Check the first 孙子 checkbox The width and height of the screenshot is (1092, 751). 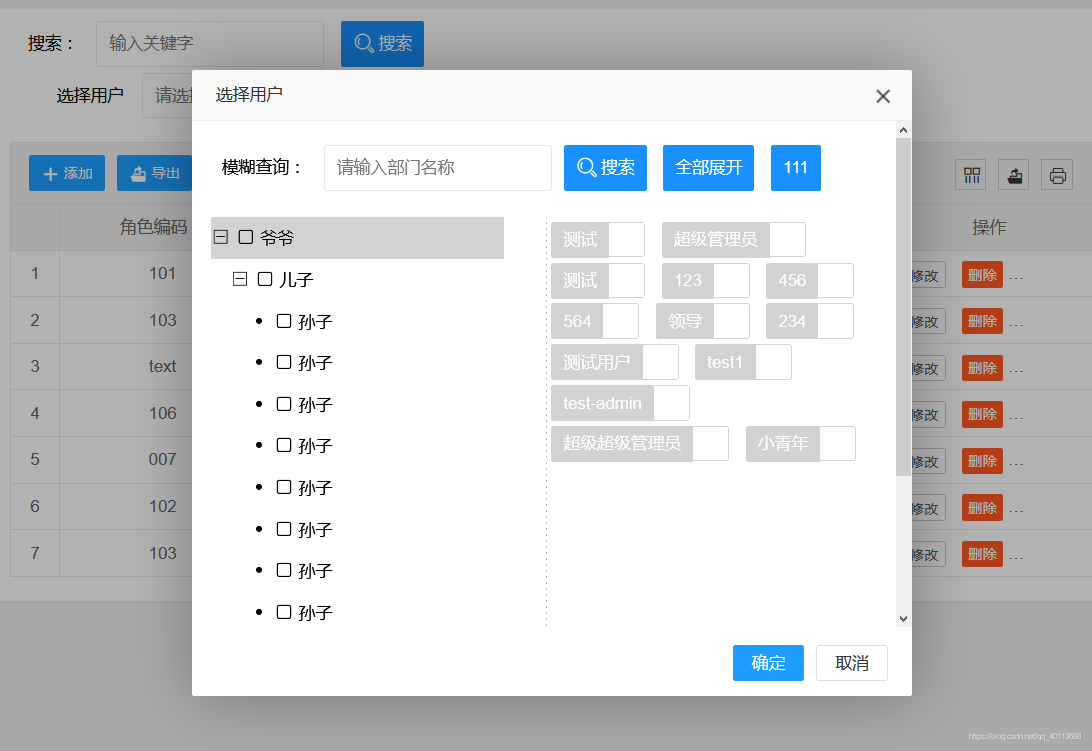(x=283, y=321)
